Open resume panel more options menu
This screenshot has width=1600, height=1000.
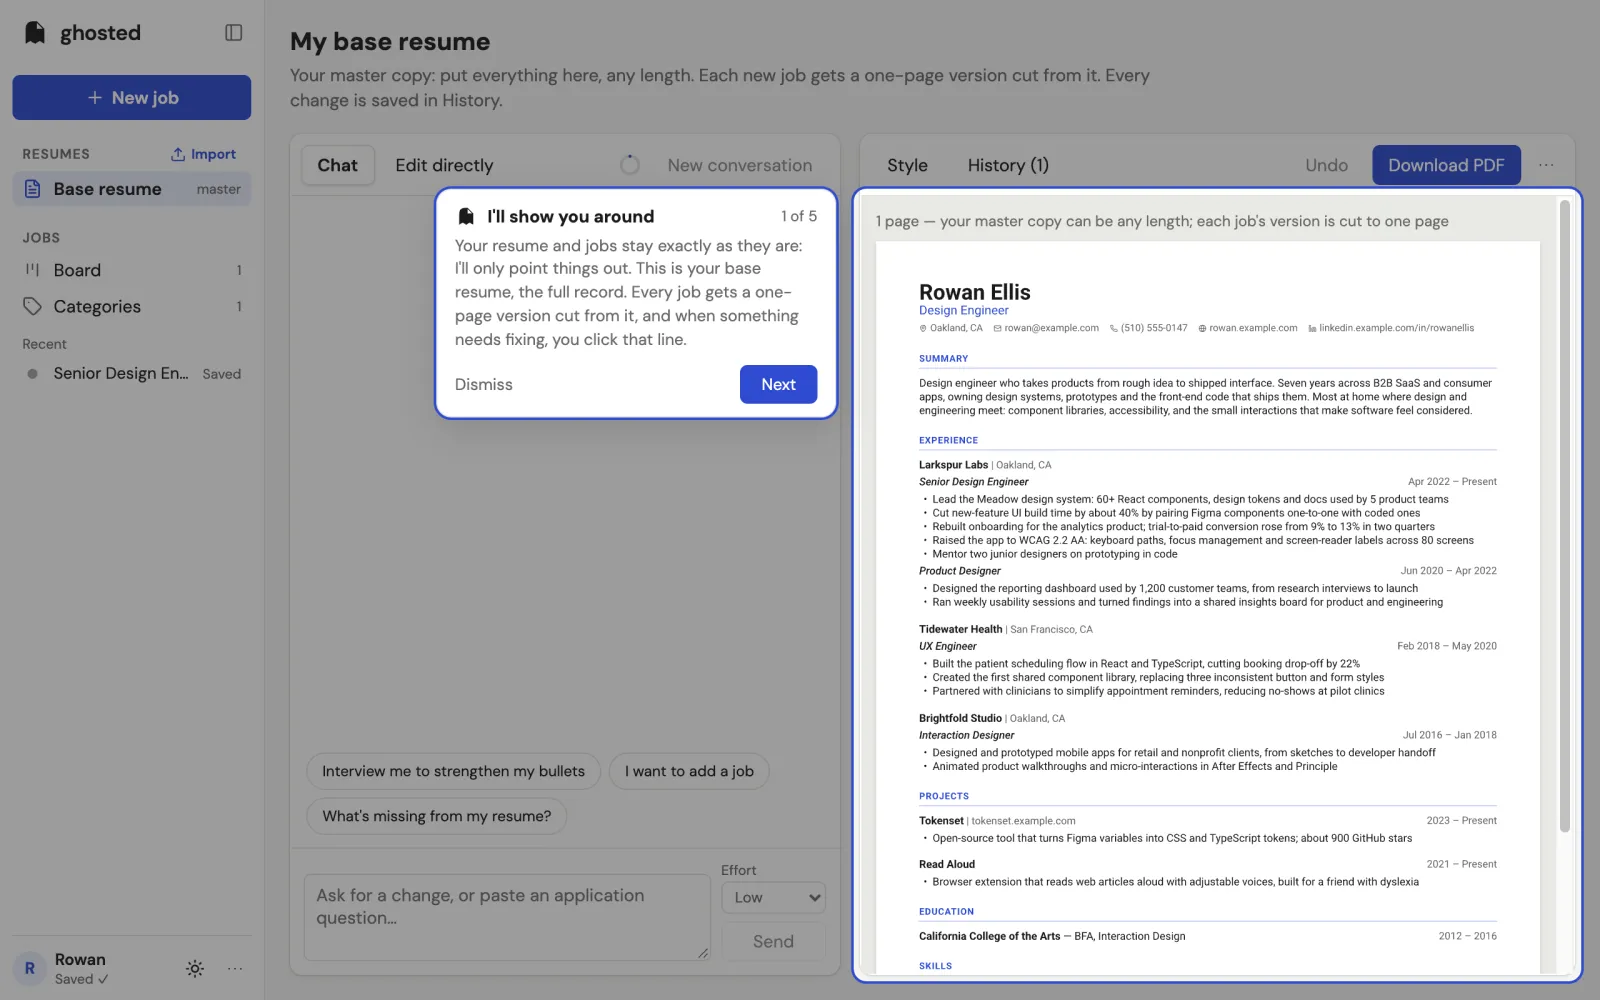[x=1546, y=165]
